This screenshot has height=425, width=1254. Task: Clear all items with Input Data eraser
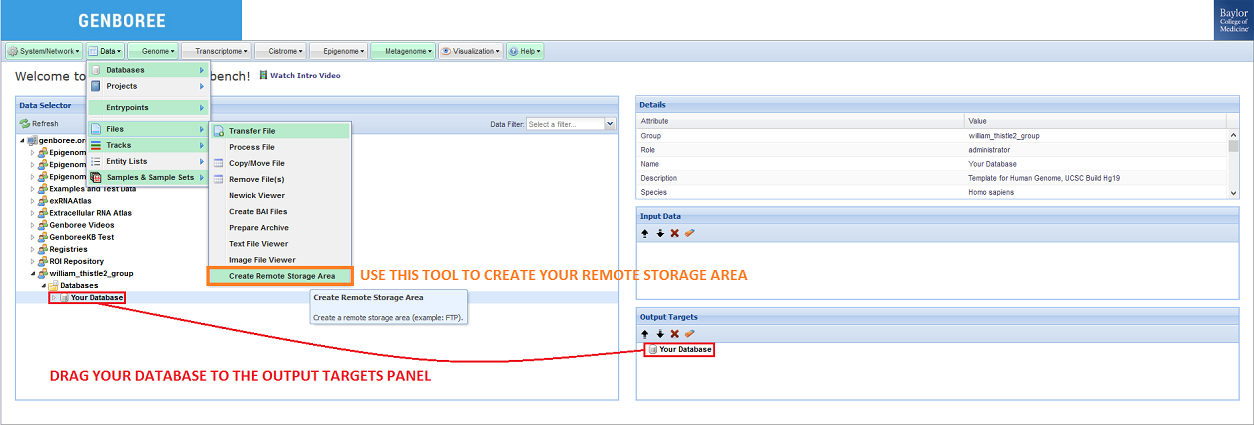[690, 233]
